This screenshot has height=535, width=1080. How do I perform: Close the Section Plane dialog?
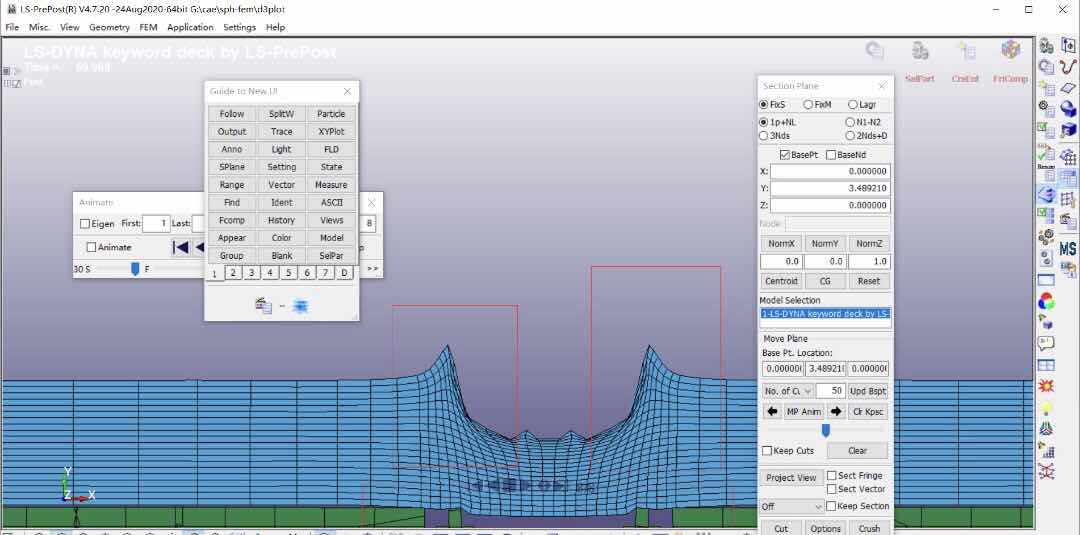[x=882, y=86]
